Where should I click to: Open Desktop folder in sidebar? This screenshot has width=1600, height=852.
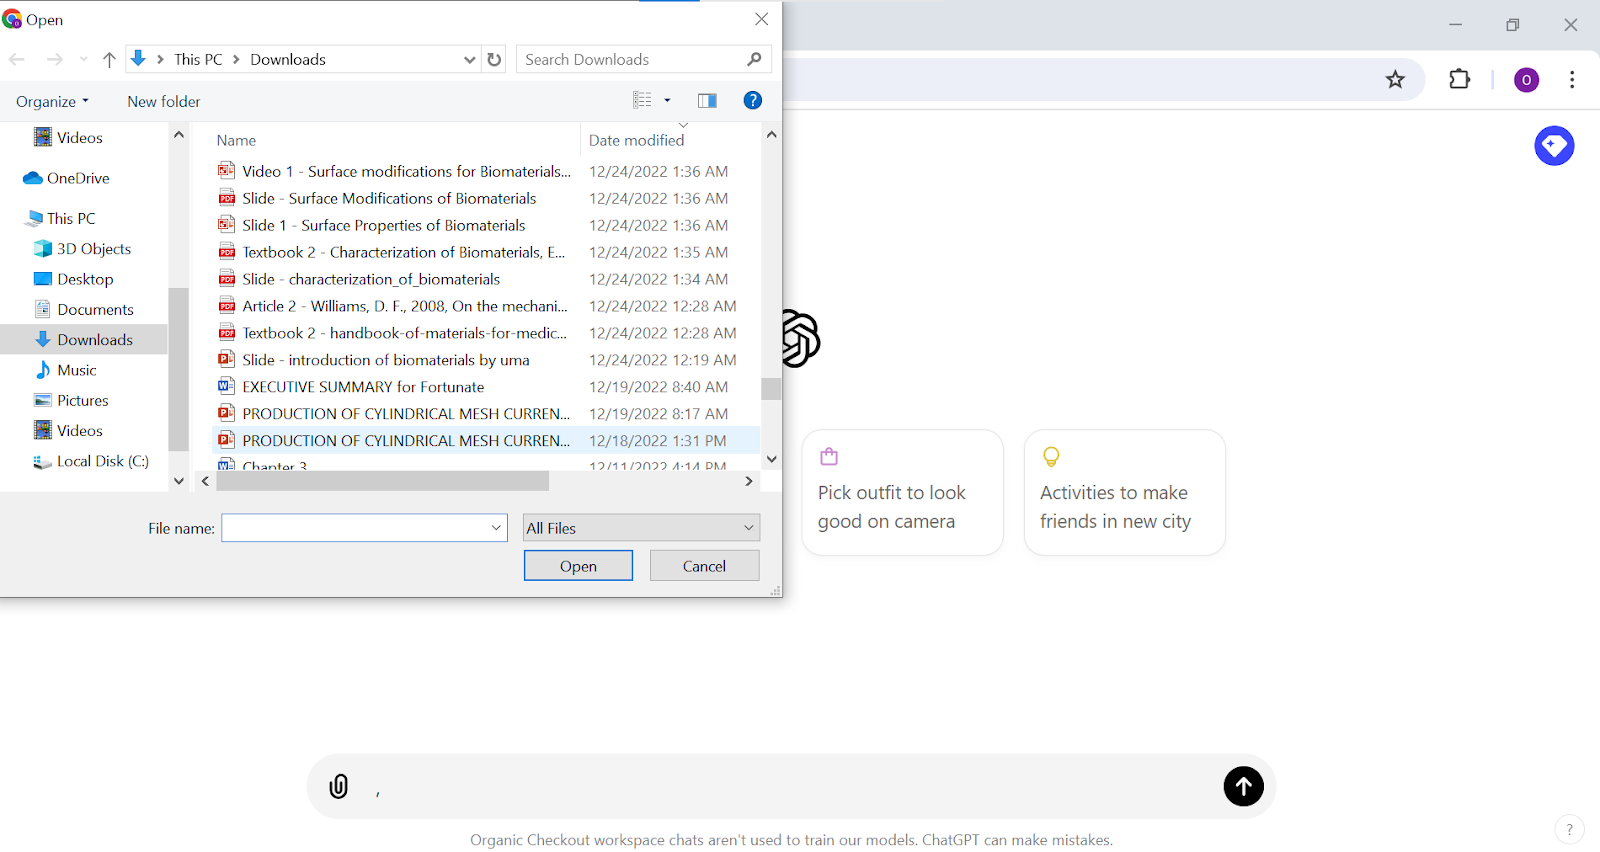74,279
